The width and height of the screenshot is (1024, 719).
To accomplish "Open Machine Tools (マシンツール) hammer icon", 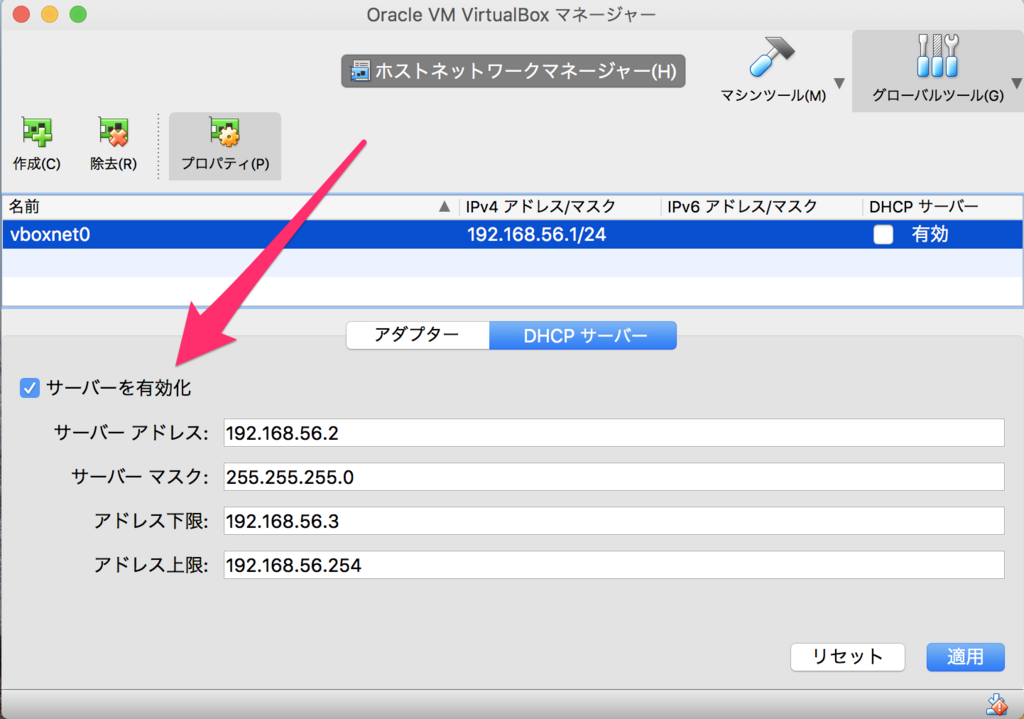I will (771, 56).
